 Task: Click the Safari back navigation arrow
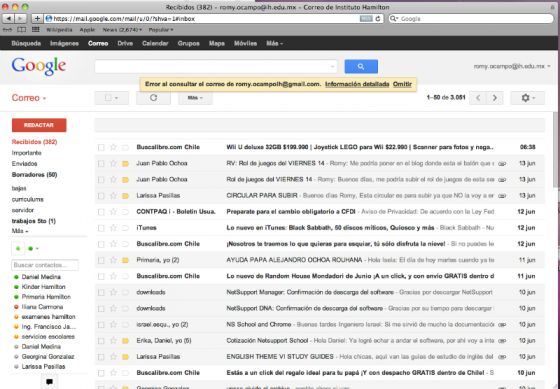click(x=9, y=19)
